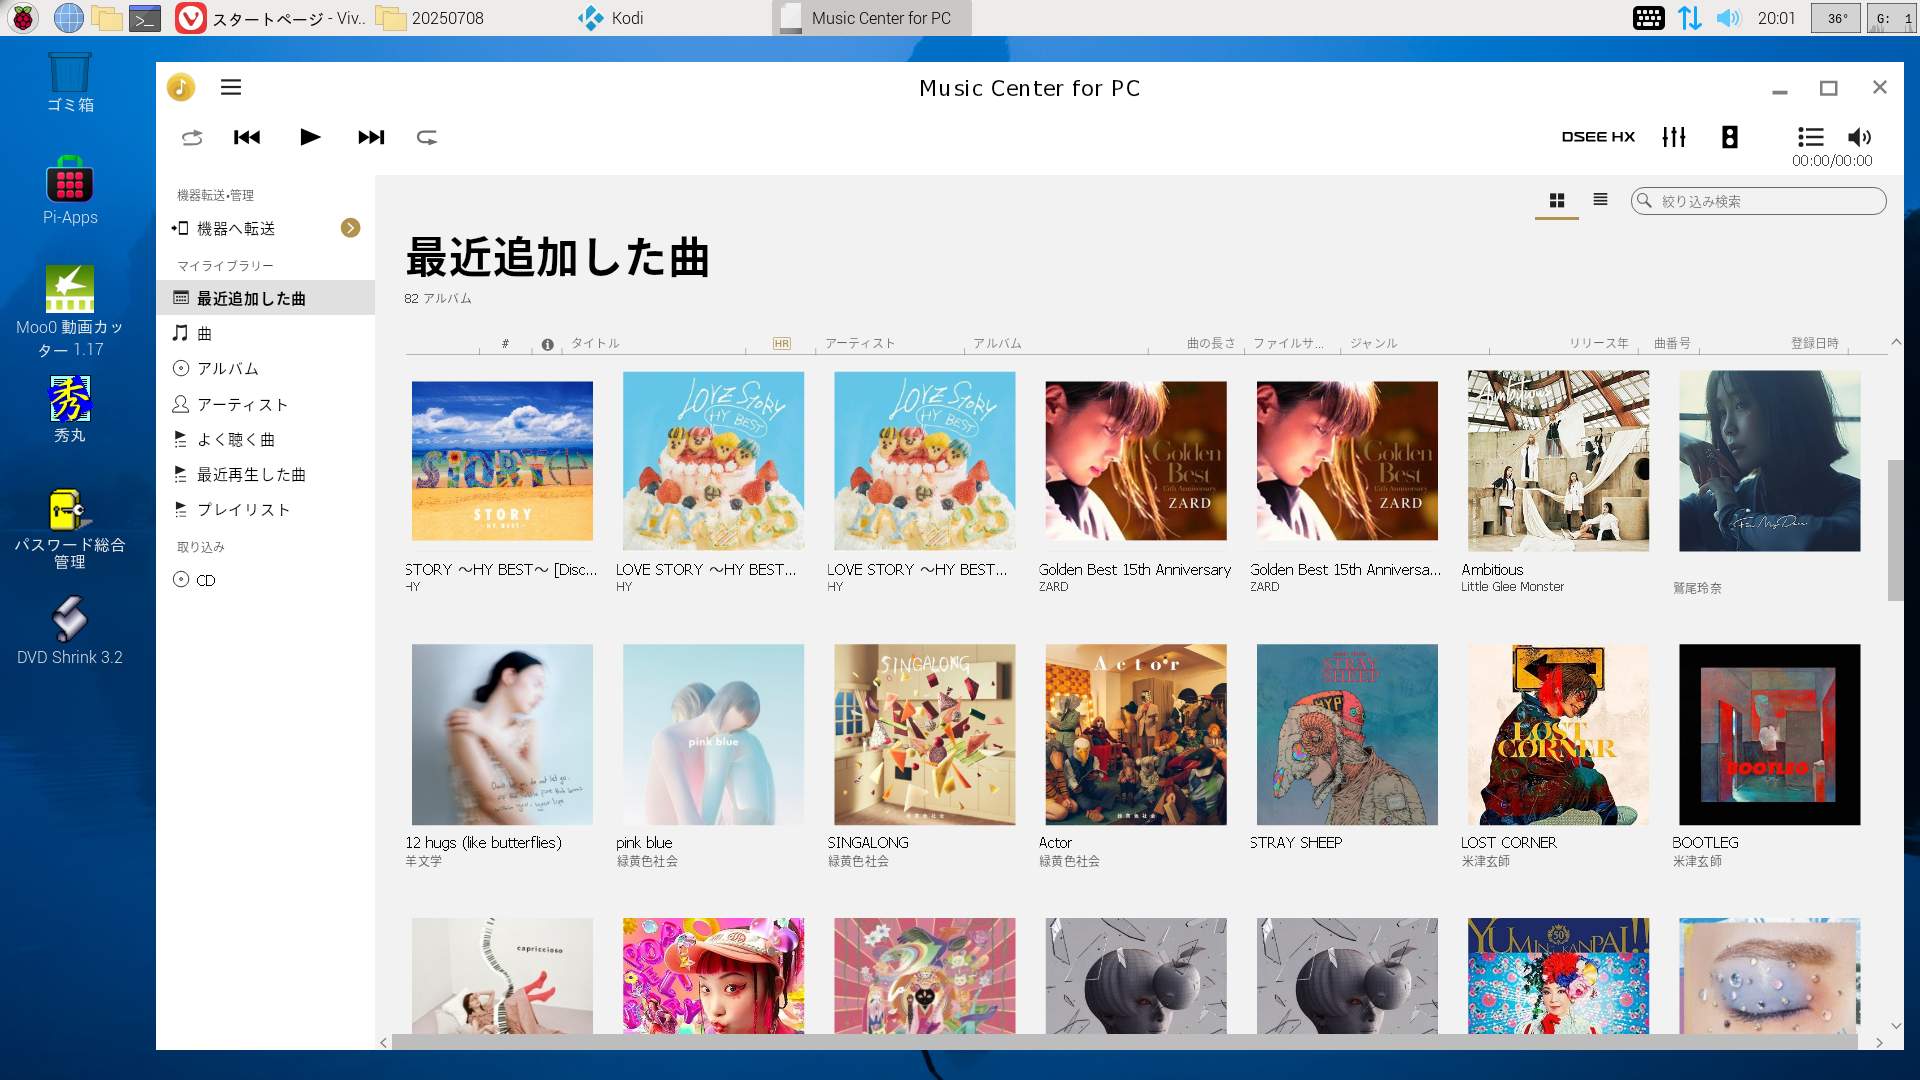Click the Golden Best 15th Anniversary title text
Screen dimensions: 1920x1080
(x=1135, y=569)
